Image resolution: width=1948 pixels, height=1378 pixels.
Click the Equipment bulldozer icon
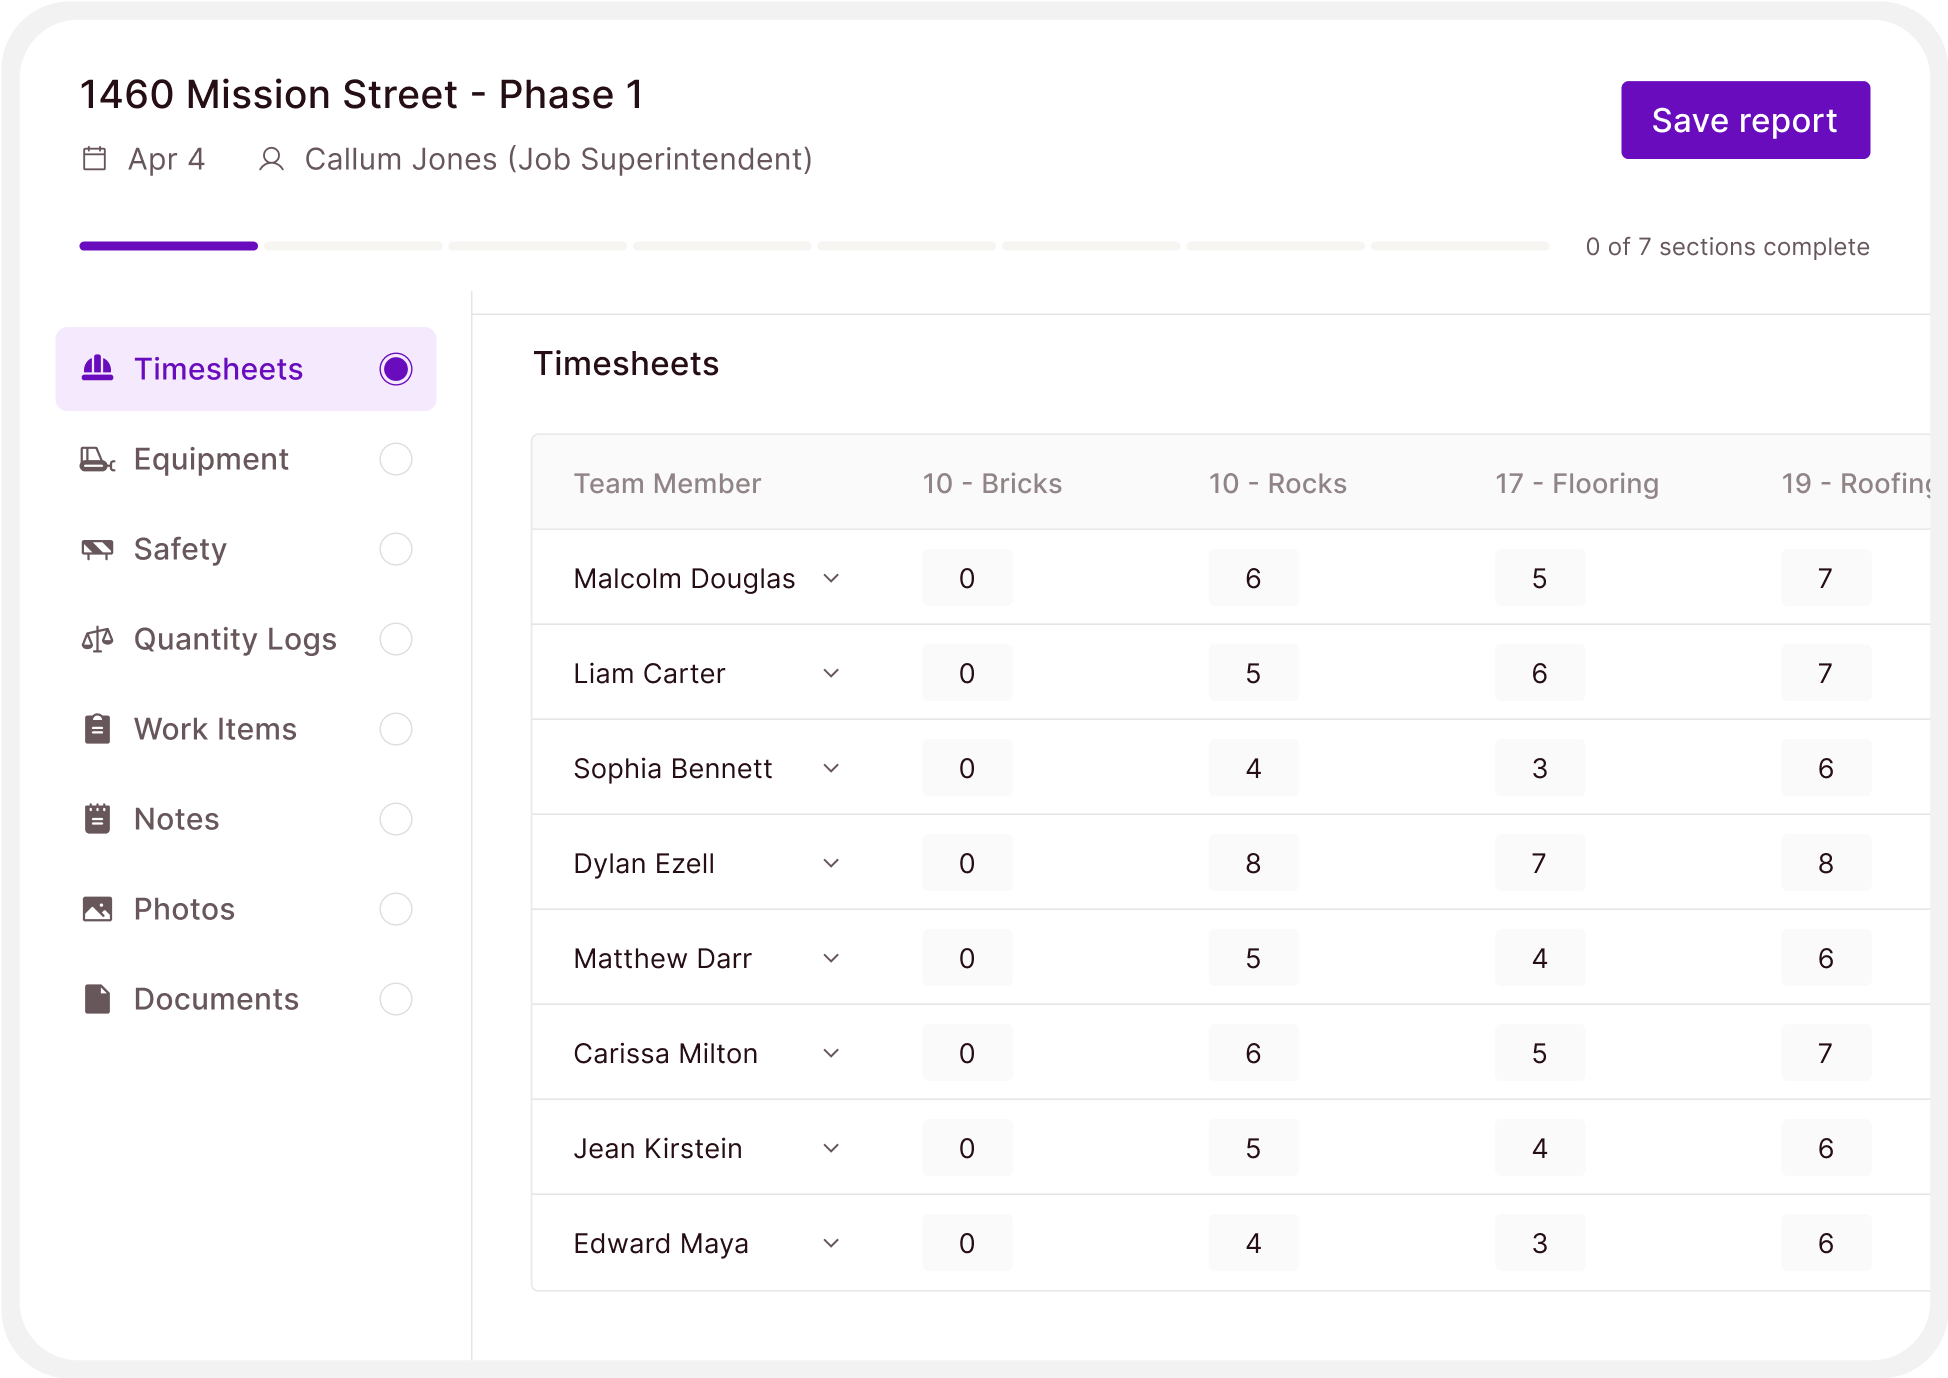(97, 459)
